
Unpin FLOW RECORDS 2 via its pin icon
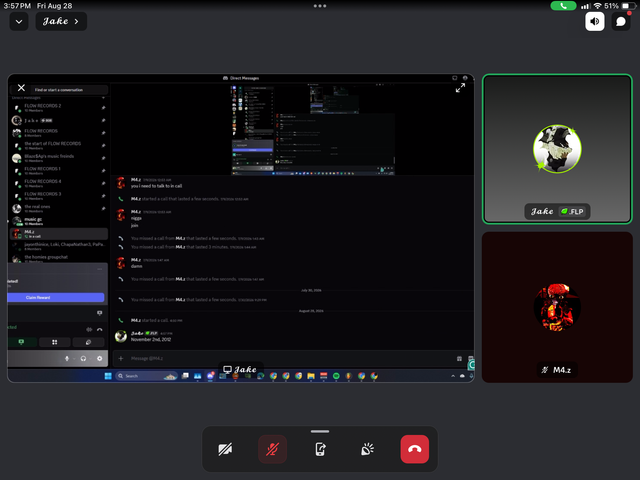[103, 108]
